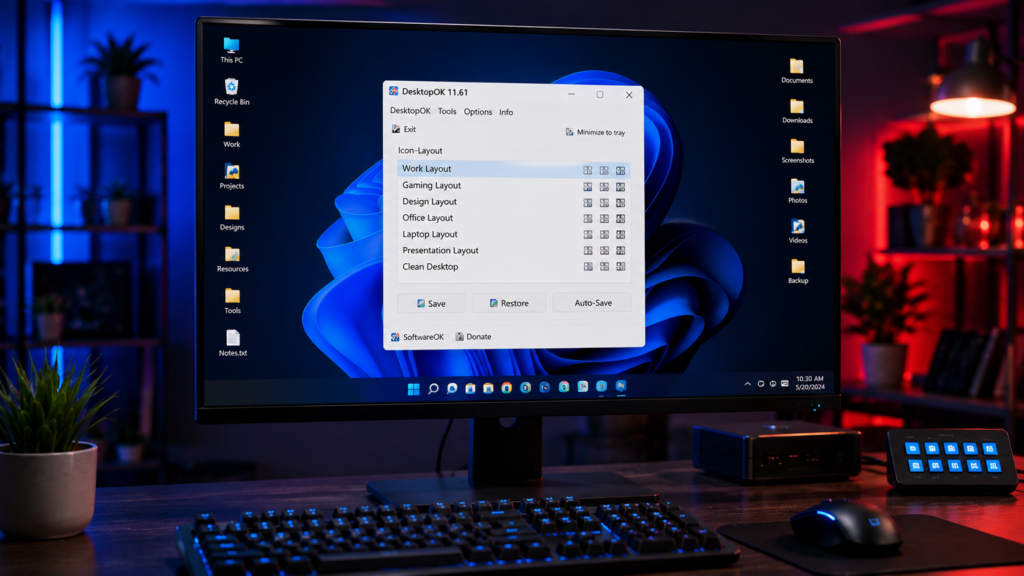This screenshot has height=576, width=1024.
Task: Click the Restore button
Action: point(509,303)
